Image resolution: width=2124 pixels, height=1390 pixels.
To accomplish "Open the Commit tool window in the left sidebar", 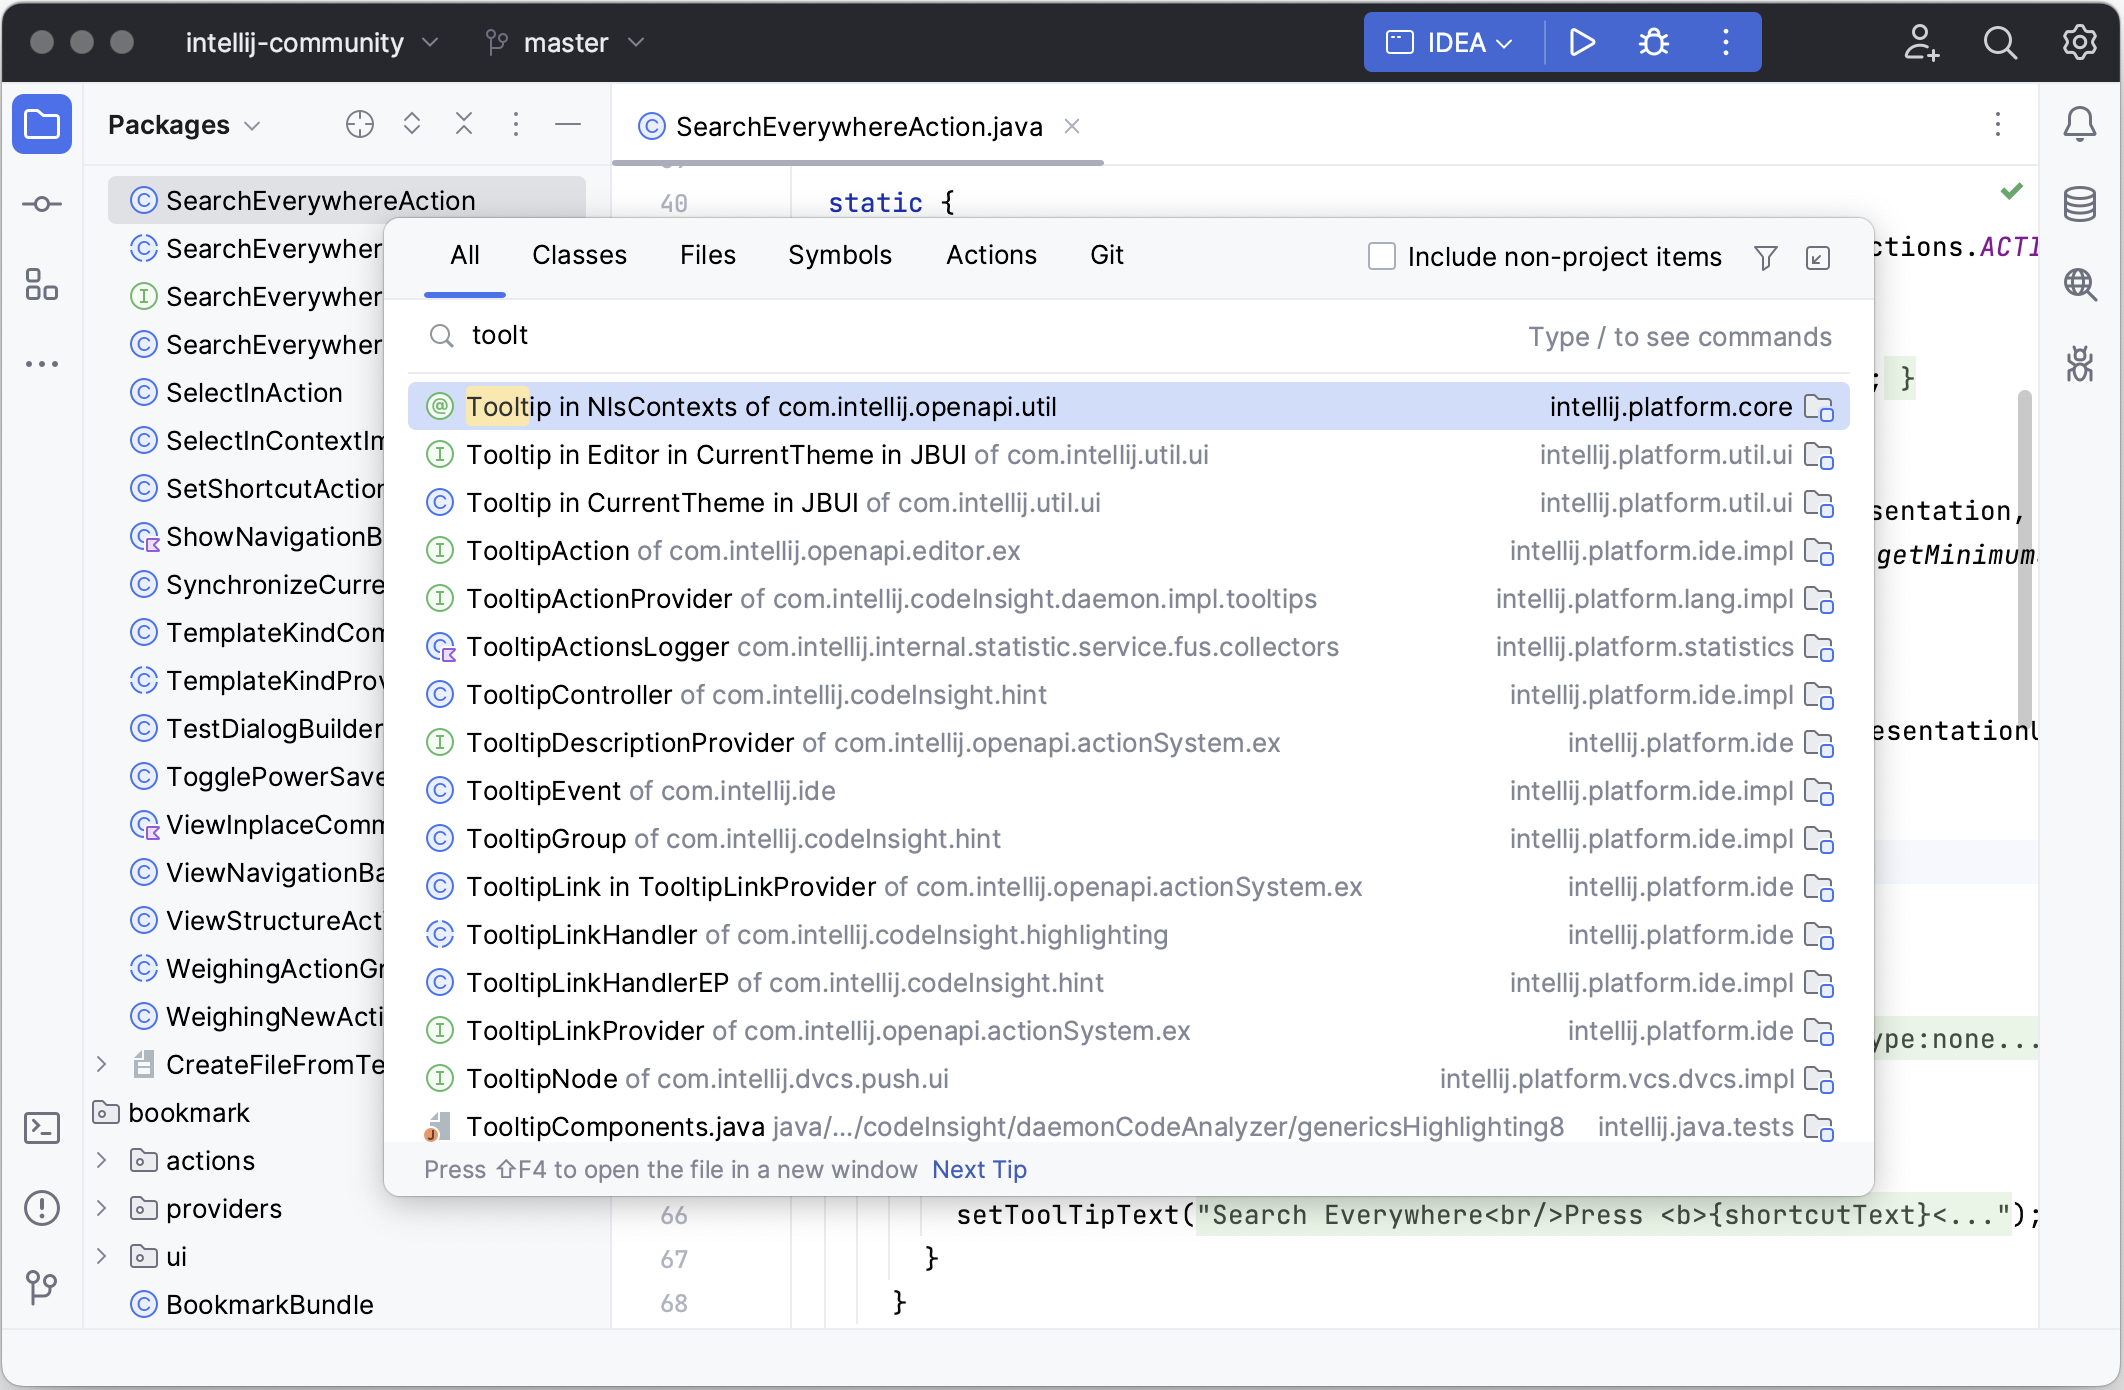I will tap(42, 203).
